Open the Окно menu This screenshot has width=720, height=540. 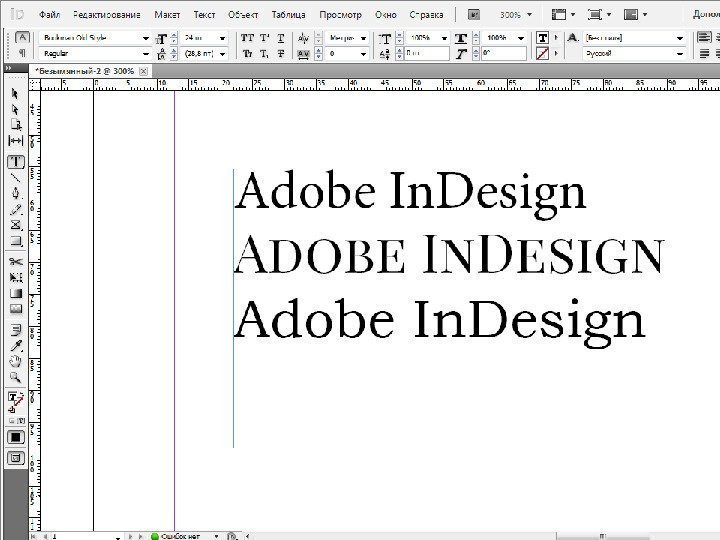[386, 15]
